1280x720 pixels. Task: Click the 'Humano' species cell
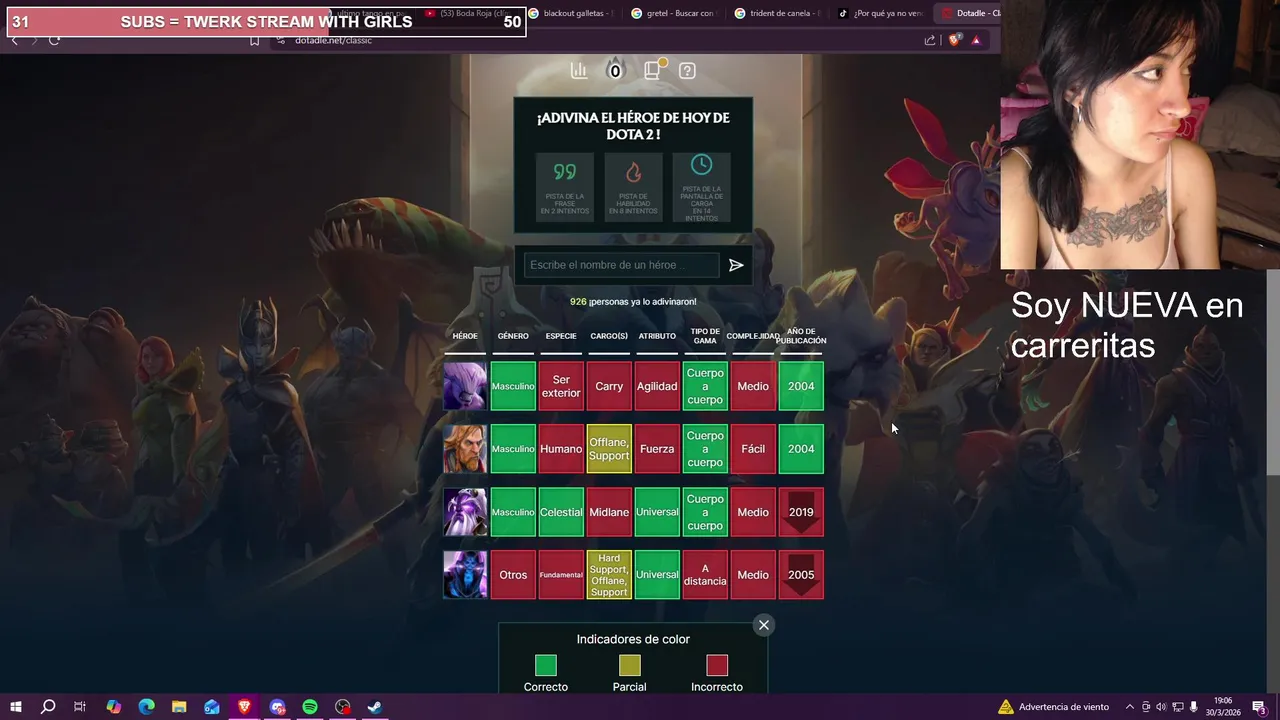561,449
